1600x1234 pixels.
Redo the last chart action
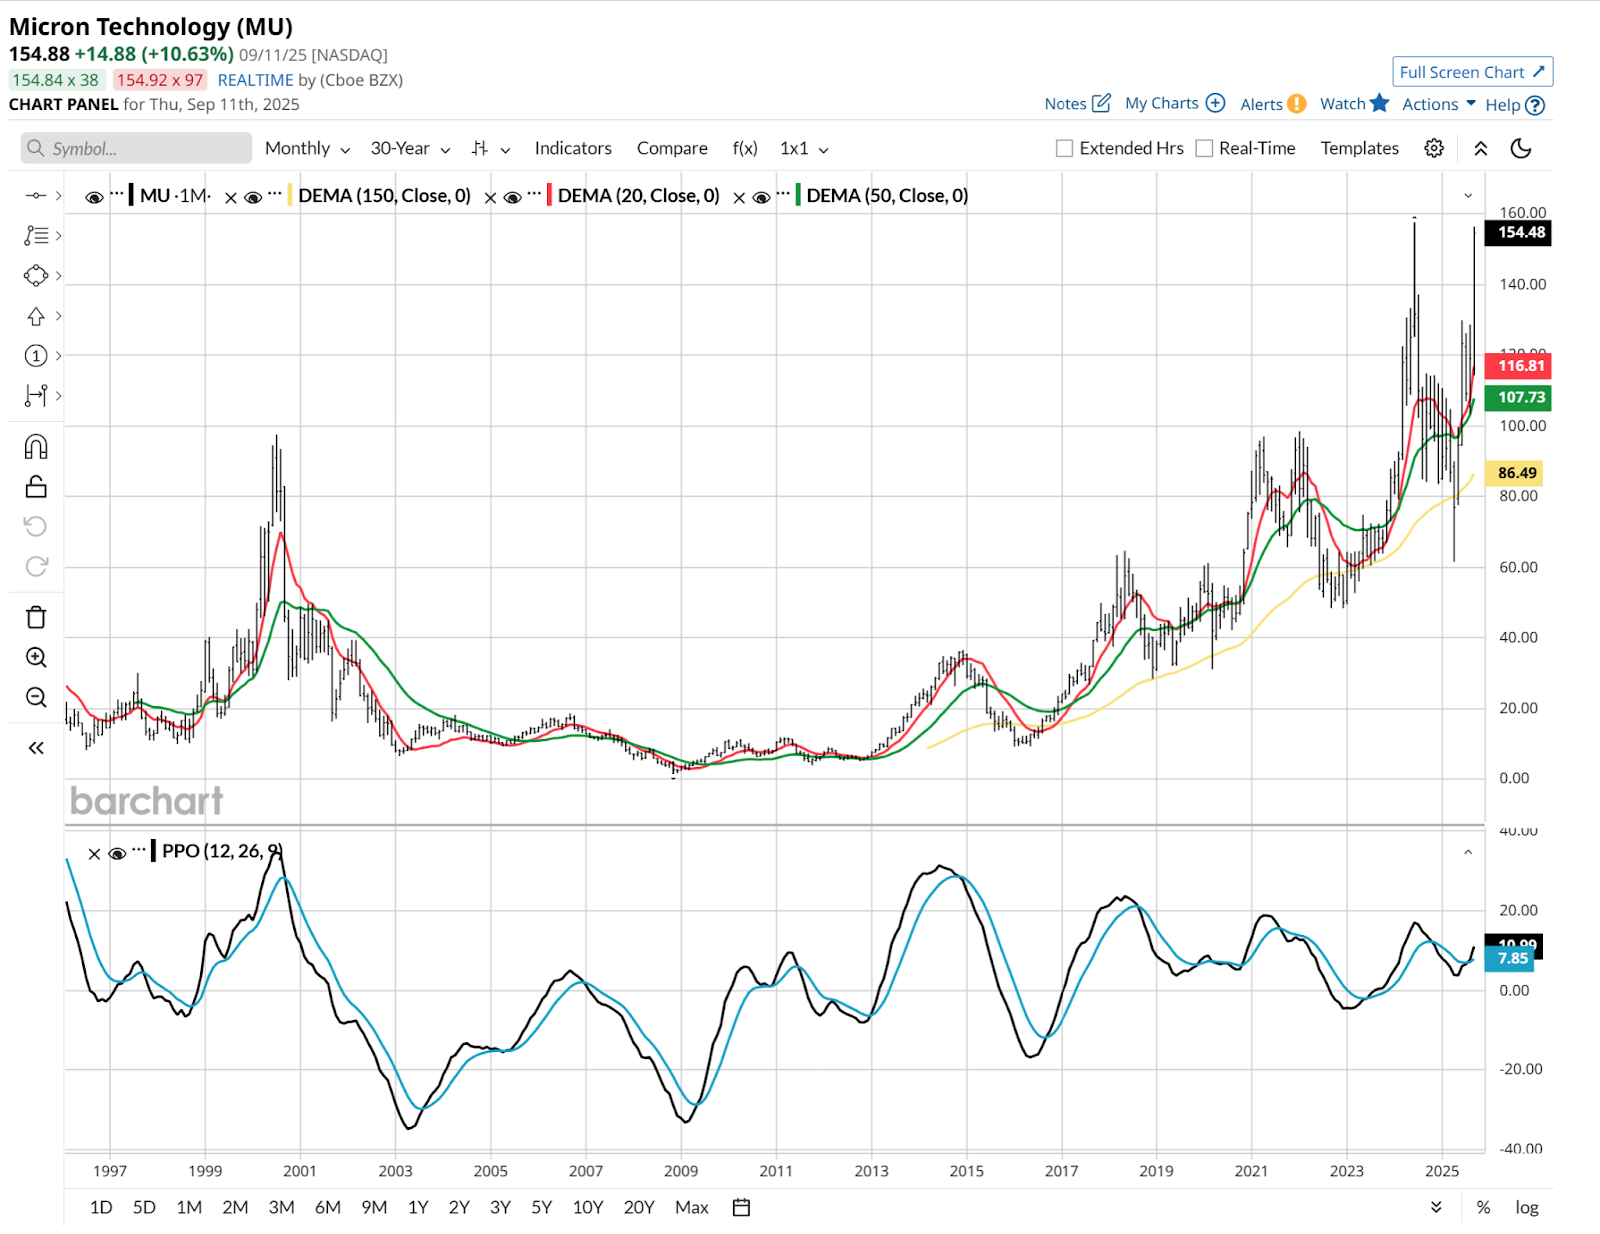(x=36, y=567)
